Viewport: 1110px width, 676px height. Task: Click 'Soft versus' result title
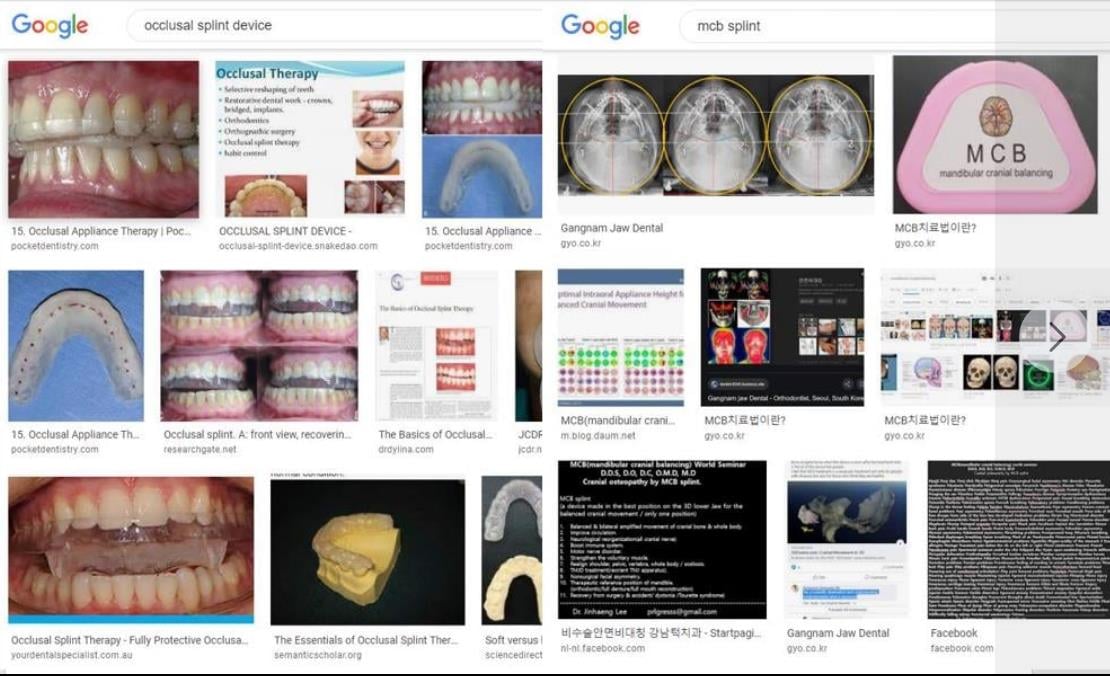tap(513, 640)
